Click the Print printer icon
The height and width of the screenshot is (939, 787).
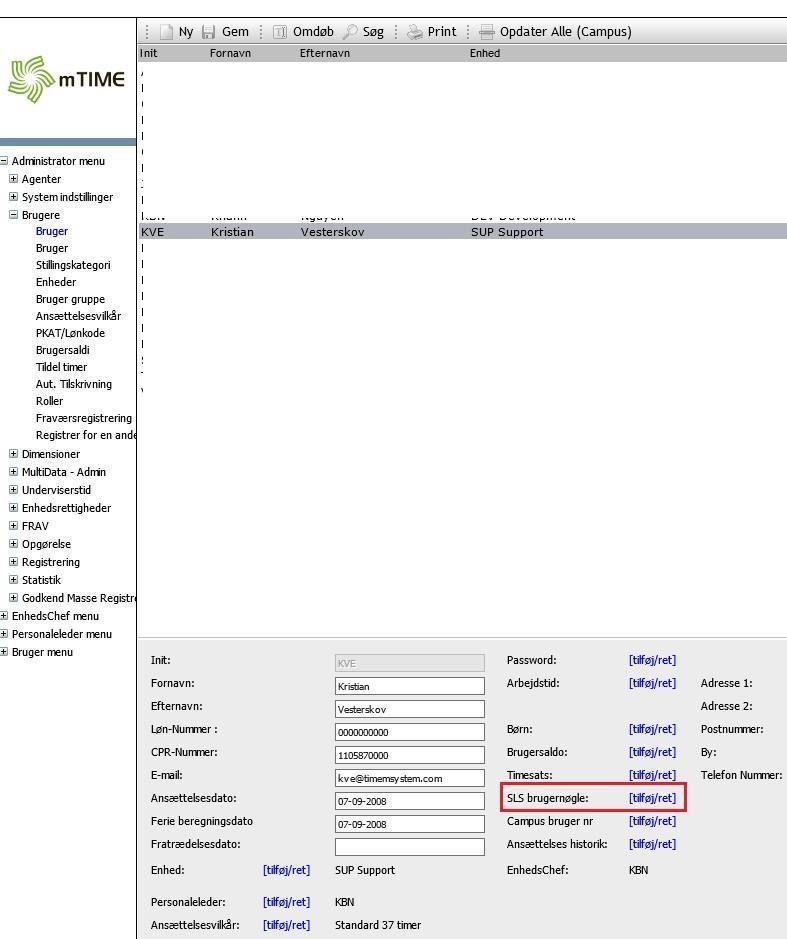pyautogui.click(x=415, y=32)
